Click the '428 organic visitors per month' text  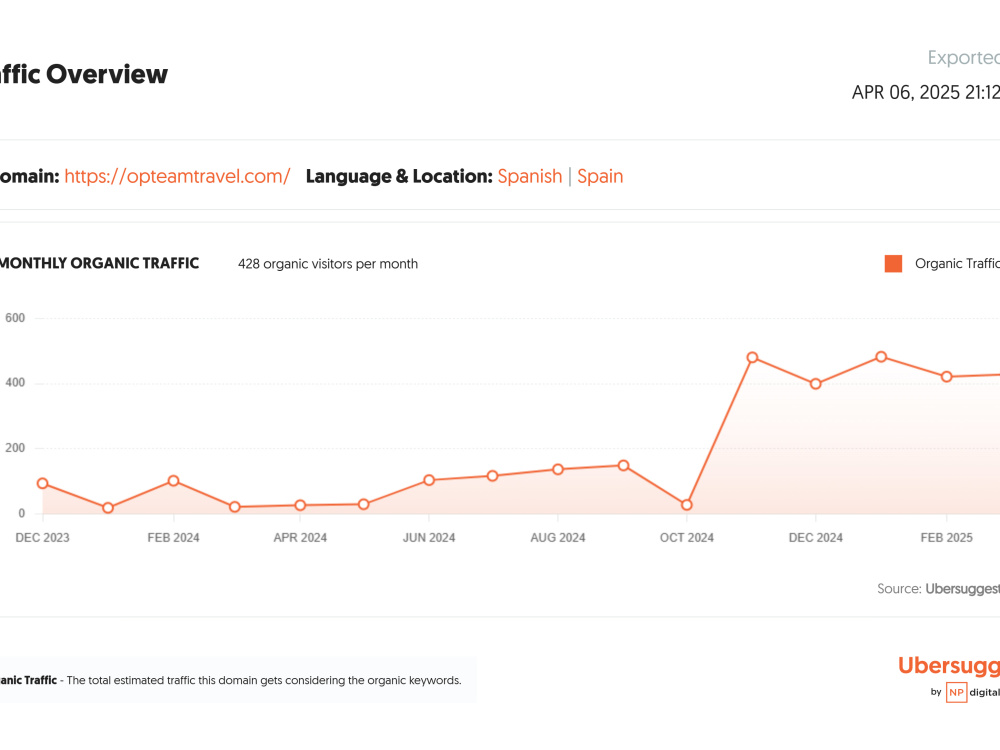(328, 264)
